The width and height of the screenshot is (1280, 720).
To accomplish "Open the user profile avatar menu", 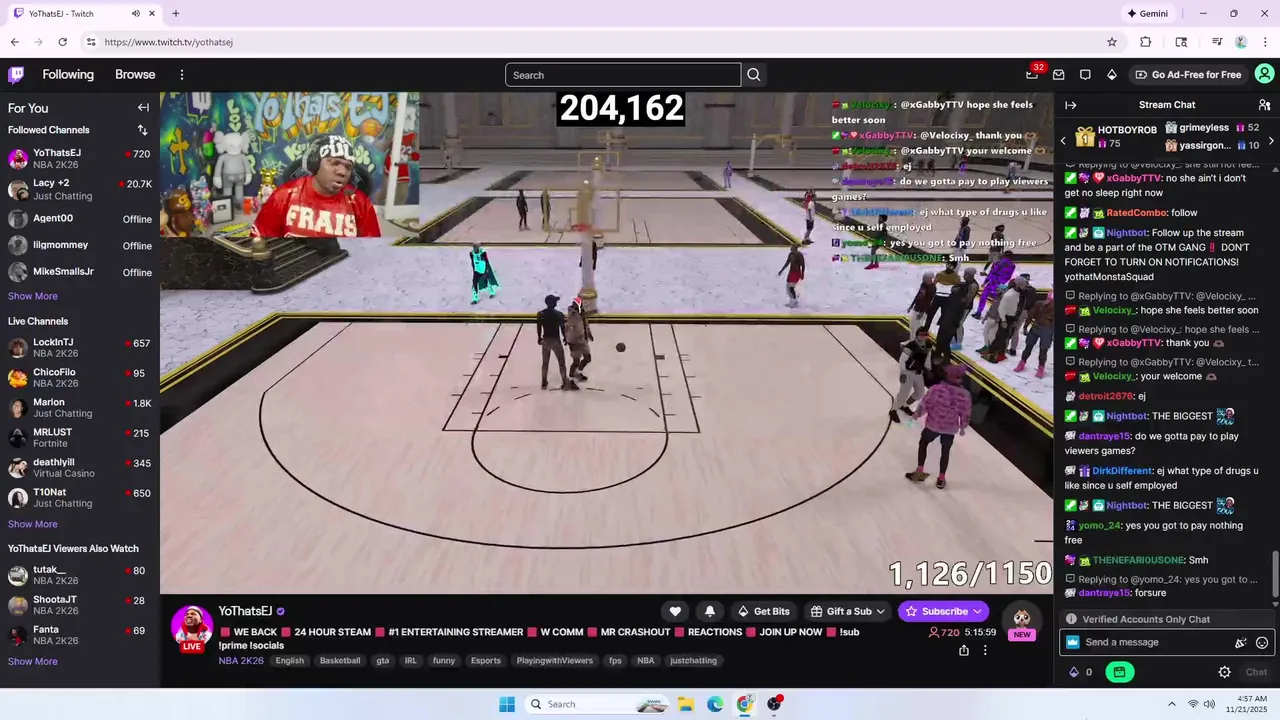I will tap(1265, 74).
